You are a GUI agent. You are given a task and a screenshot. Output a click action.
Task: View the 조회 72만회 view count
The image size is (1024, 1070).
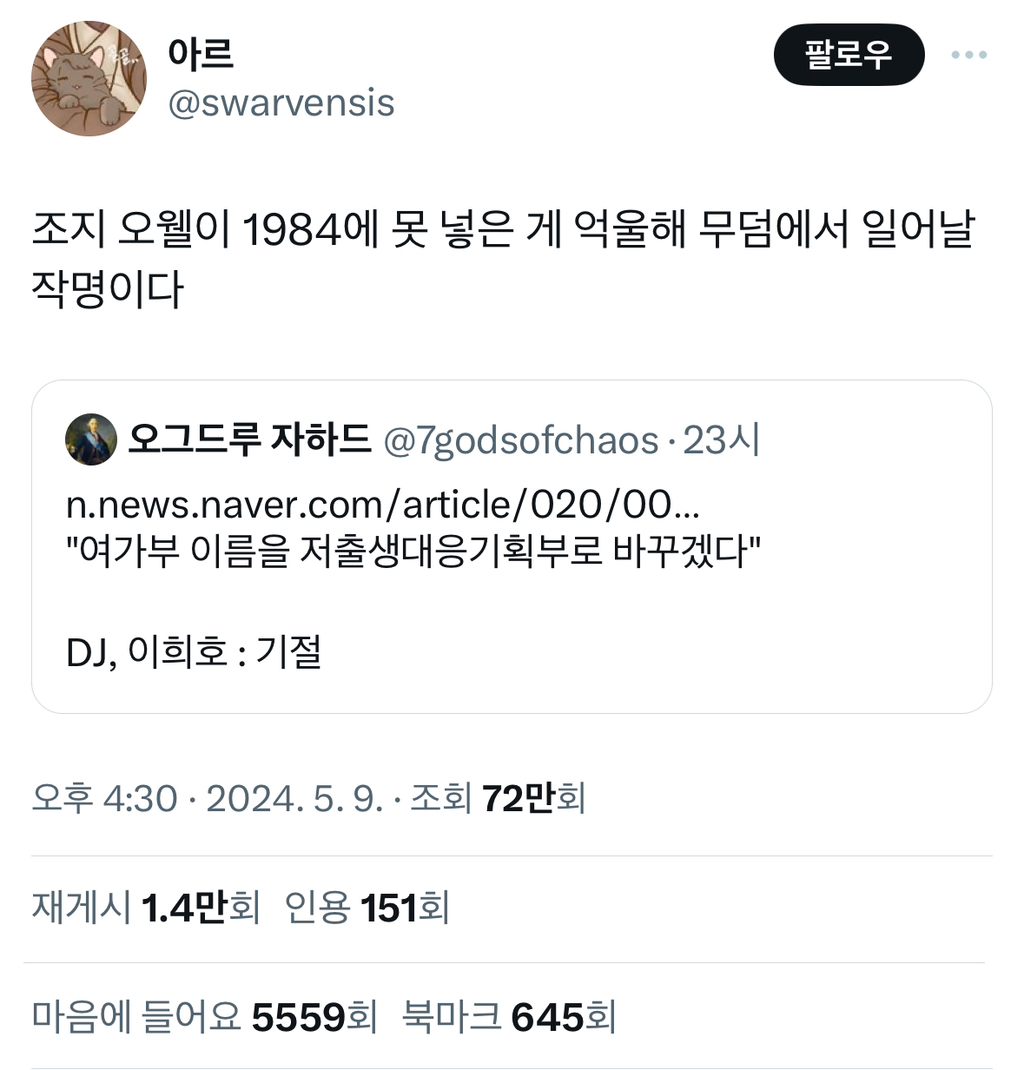497,798
